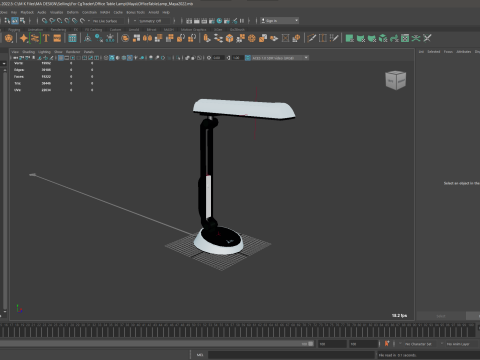Click the fps readout in the viewport
480x360 pixels.
pyautogui.click(x=399, y=315)
